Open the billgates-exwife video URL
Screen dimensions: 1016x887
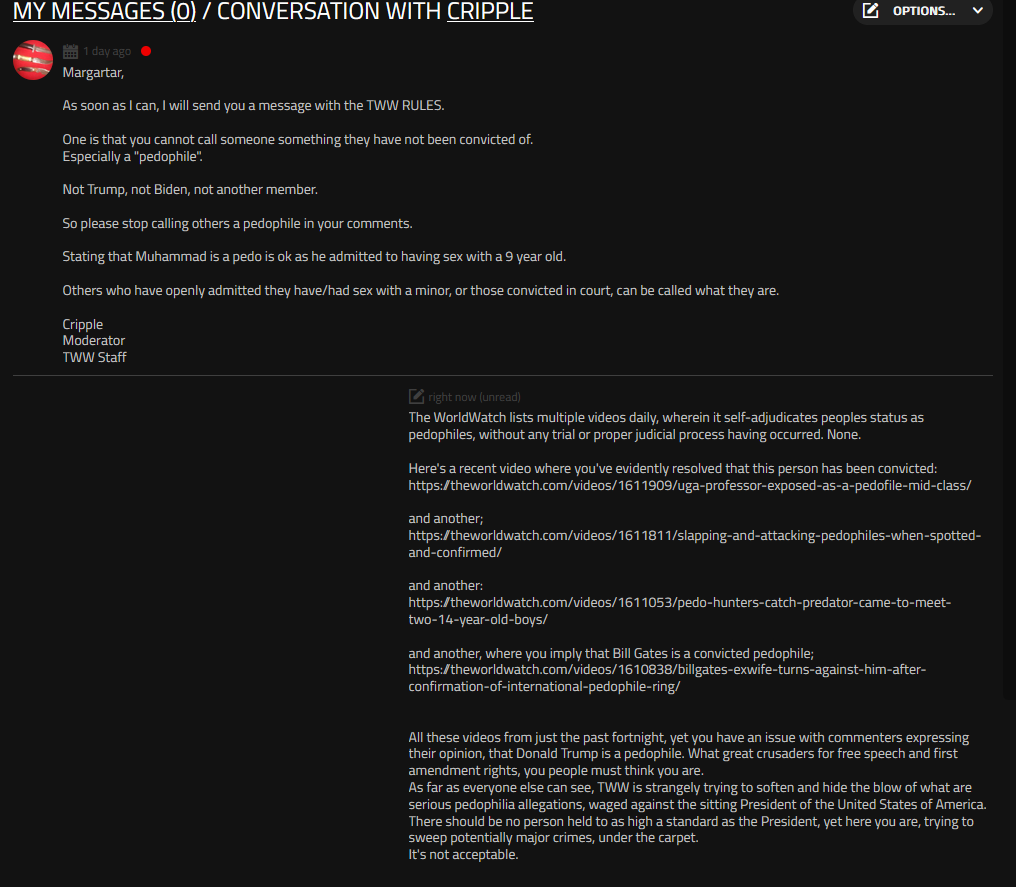667,678
